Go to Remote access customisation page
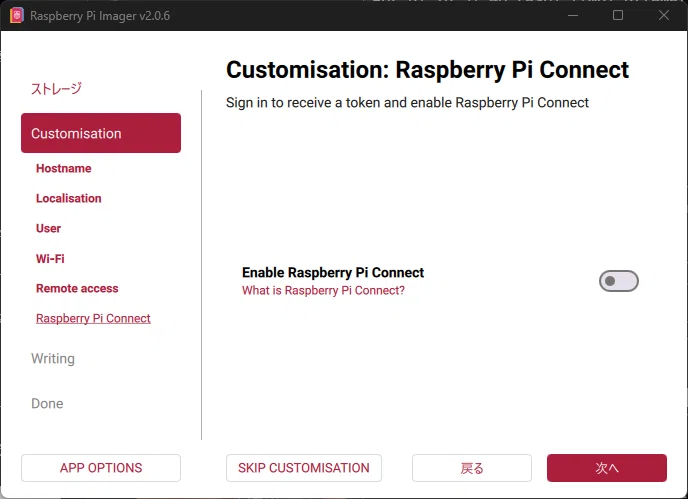 (77, 288)
